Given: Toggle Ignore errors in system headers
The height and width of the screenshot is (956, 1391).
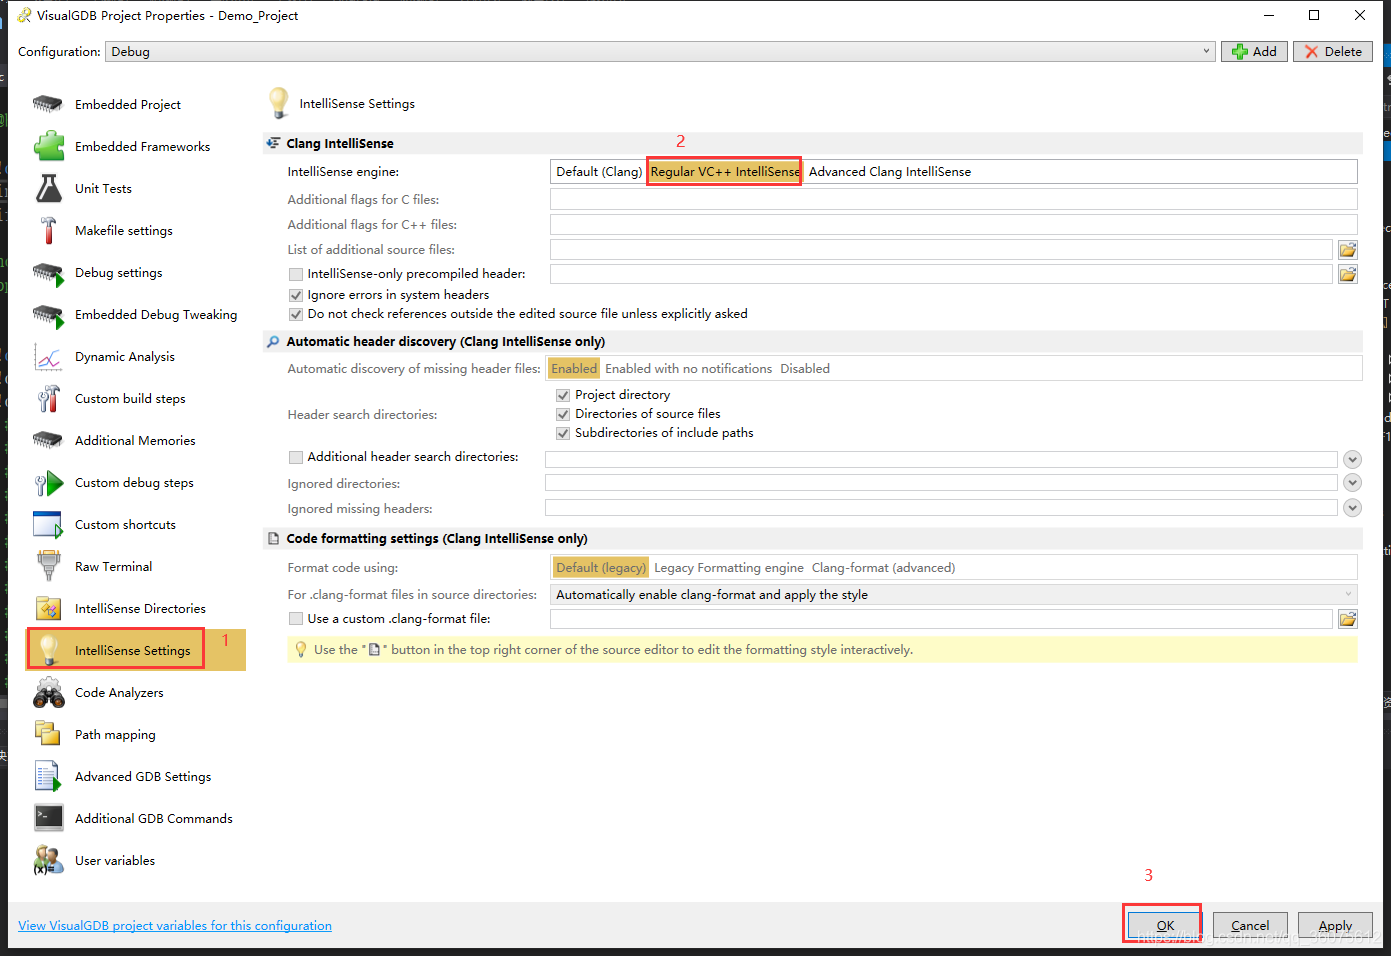Looking at the screenshot, I should coord(296,295).
